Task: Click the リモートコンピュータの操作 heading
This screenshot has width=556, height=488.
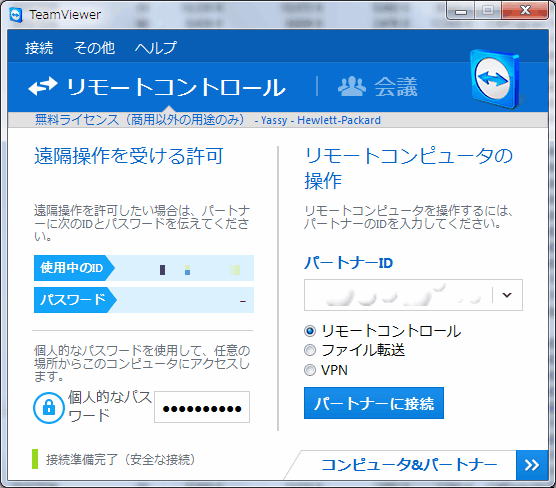Action: point(408,168)
